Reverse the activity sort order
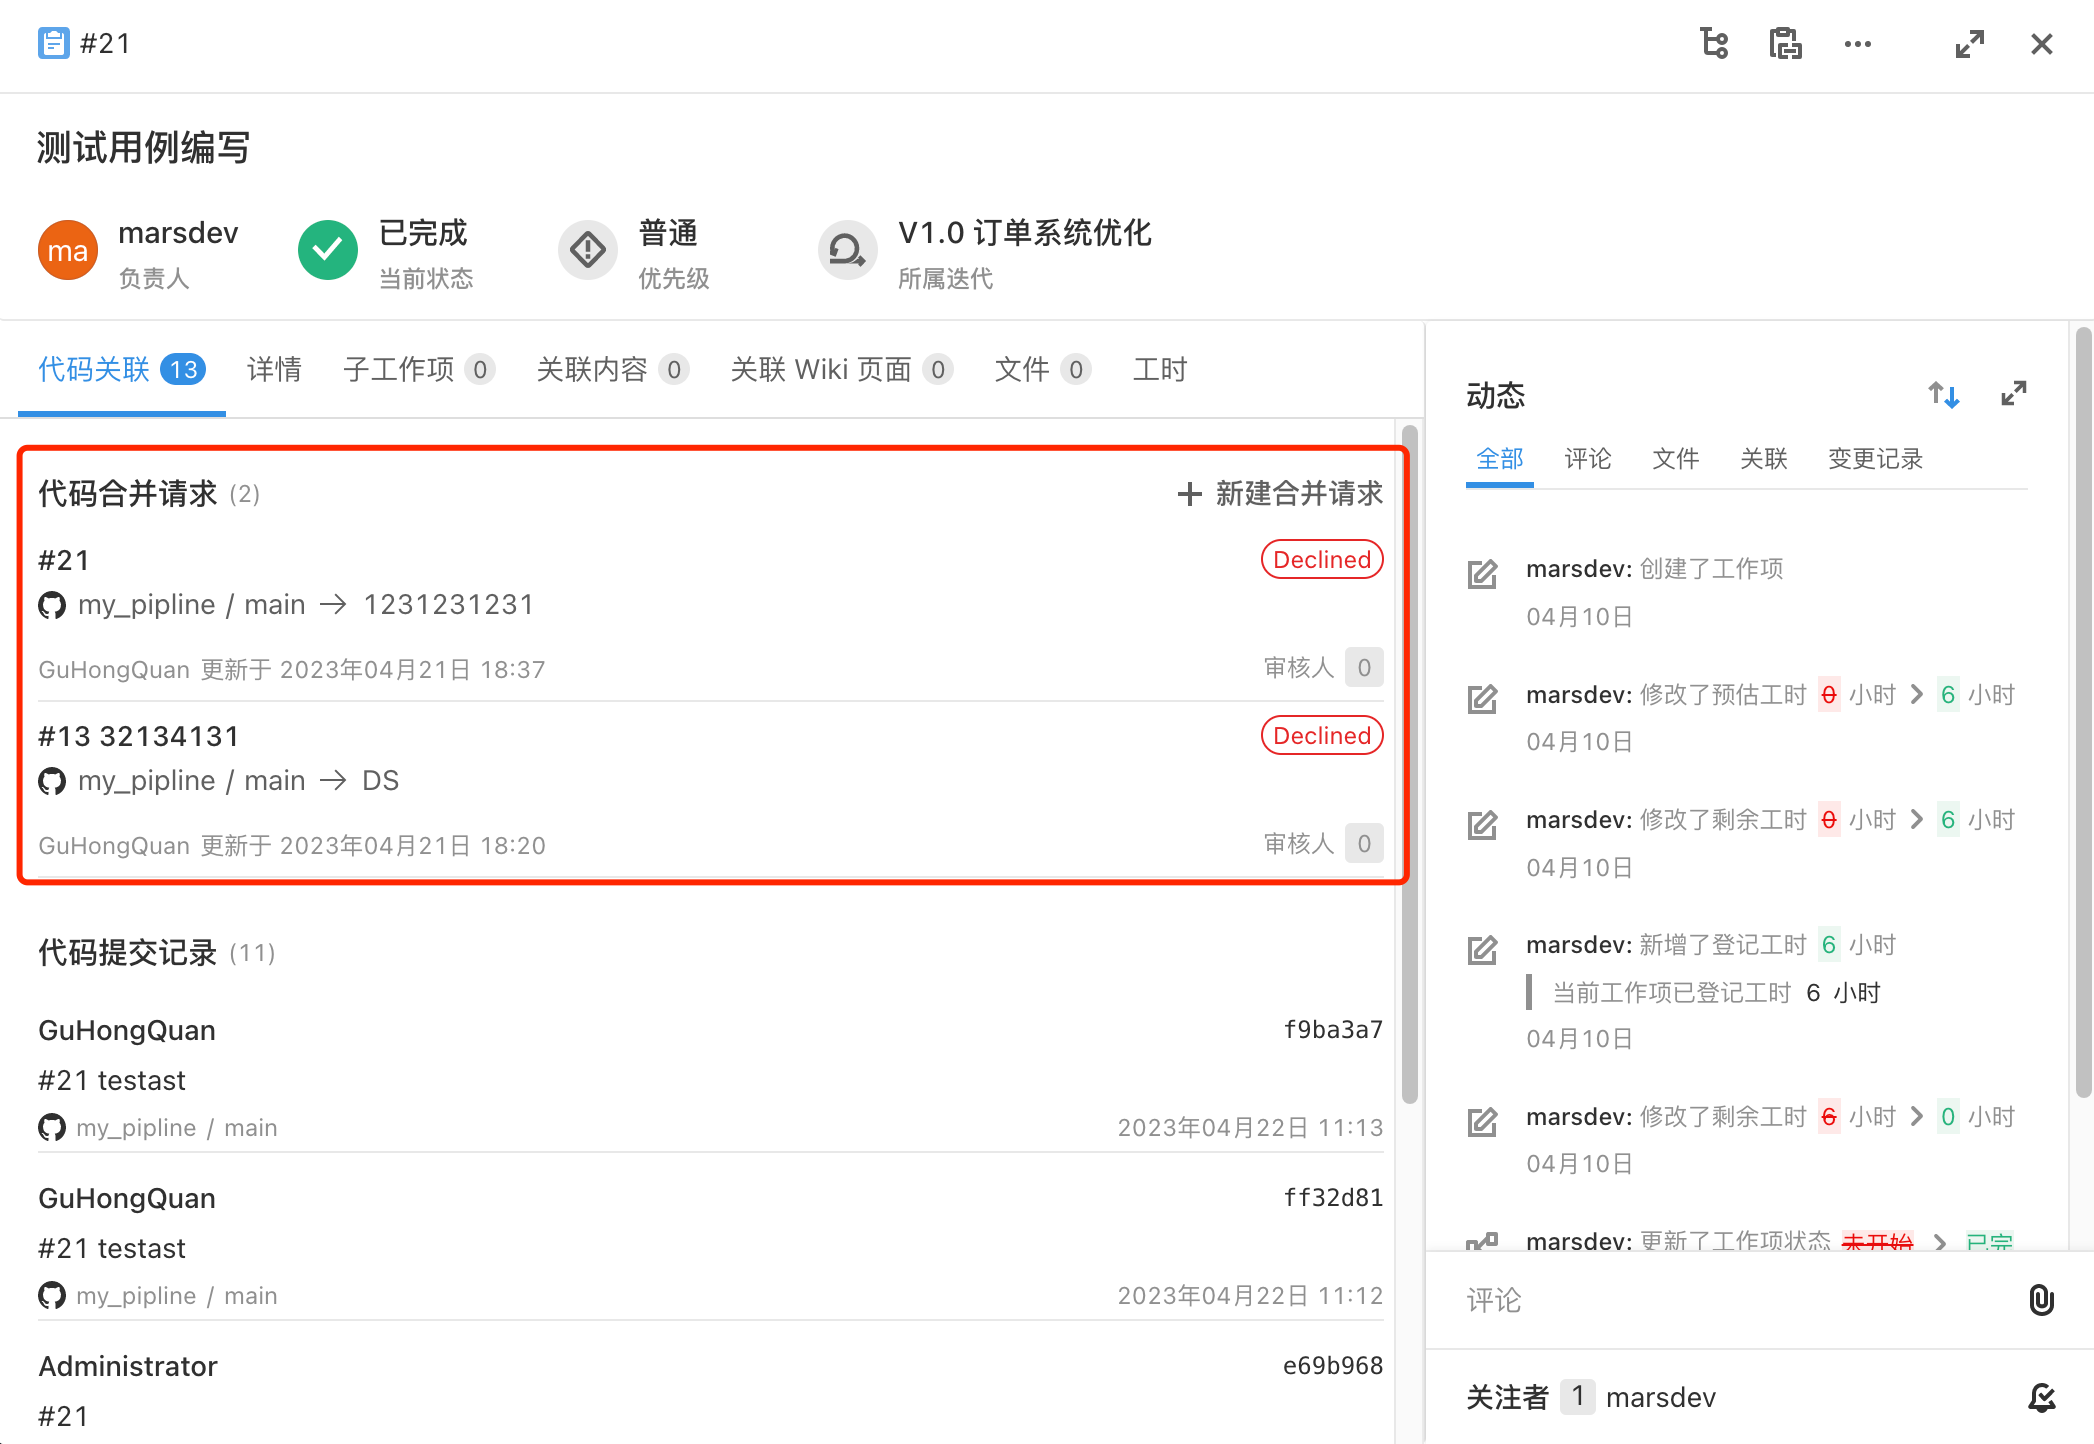This screenshot has height=1444, width=2094. (x=1944, y=395)
